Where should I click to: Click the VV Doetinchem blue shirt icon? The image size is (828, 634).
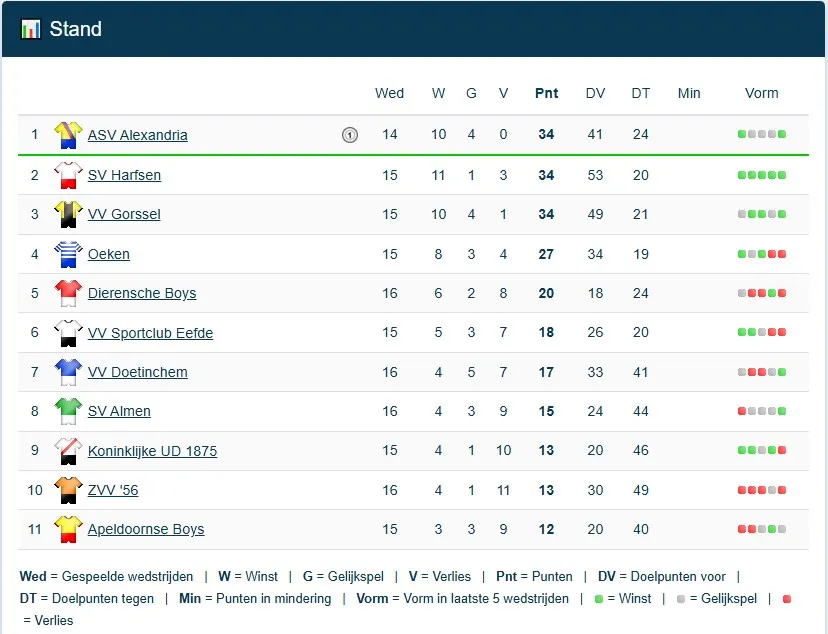(x=68, y=372)
